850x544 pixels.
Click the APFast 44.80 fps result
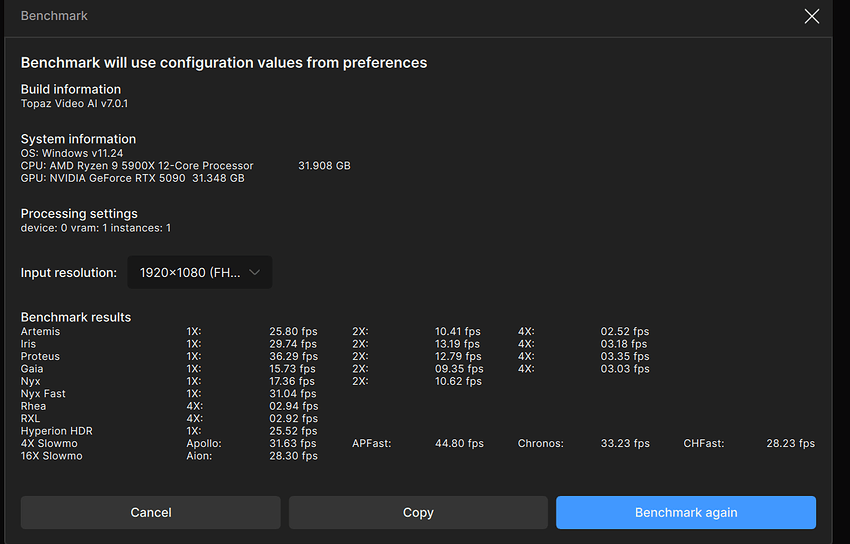(x=459, y=444)
